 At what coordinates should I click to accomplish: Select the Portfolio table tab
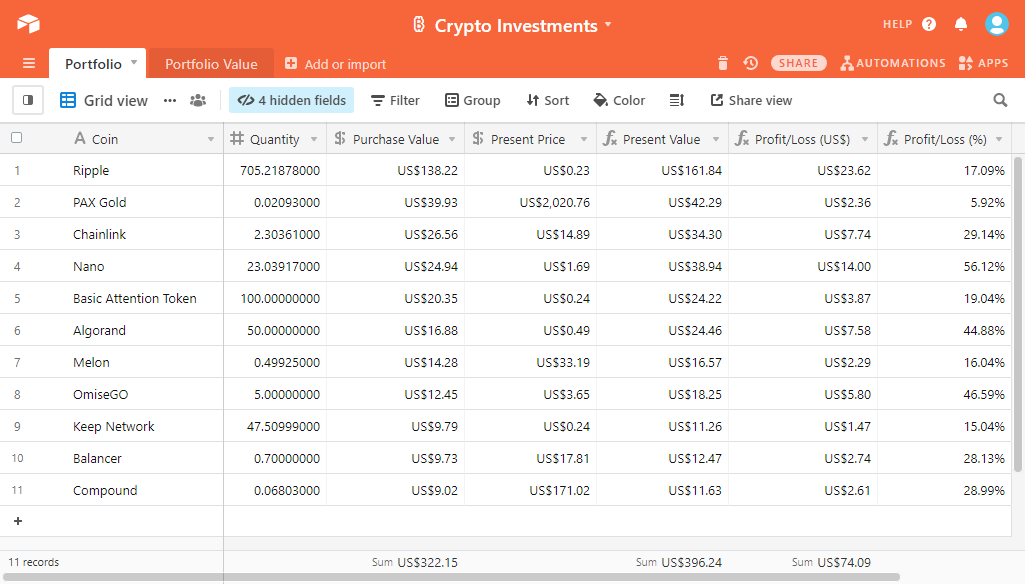[x=93, y=64]
